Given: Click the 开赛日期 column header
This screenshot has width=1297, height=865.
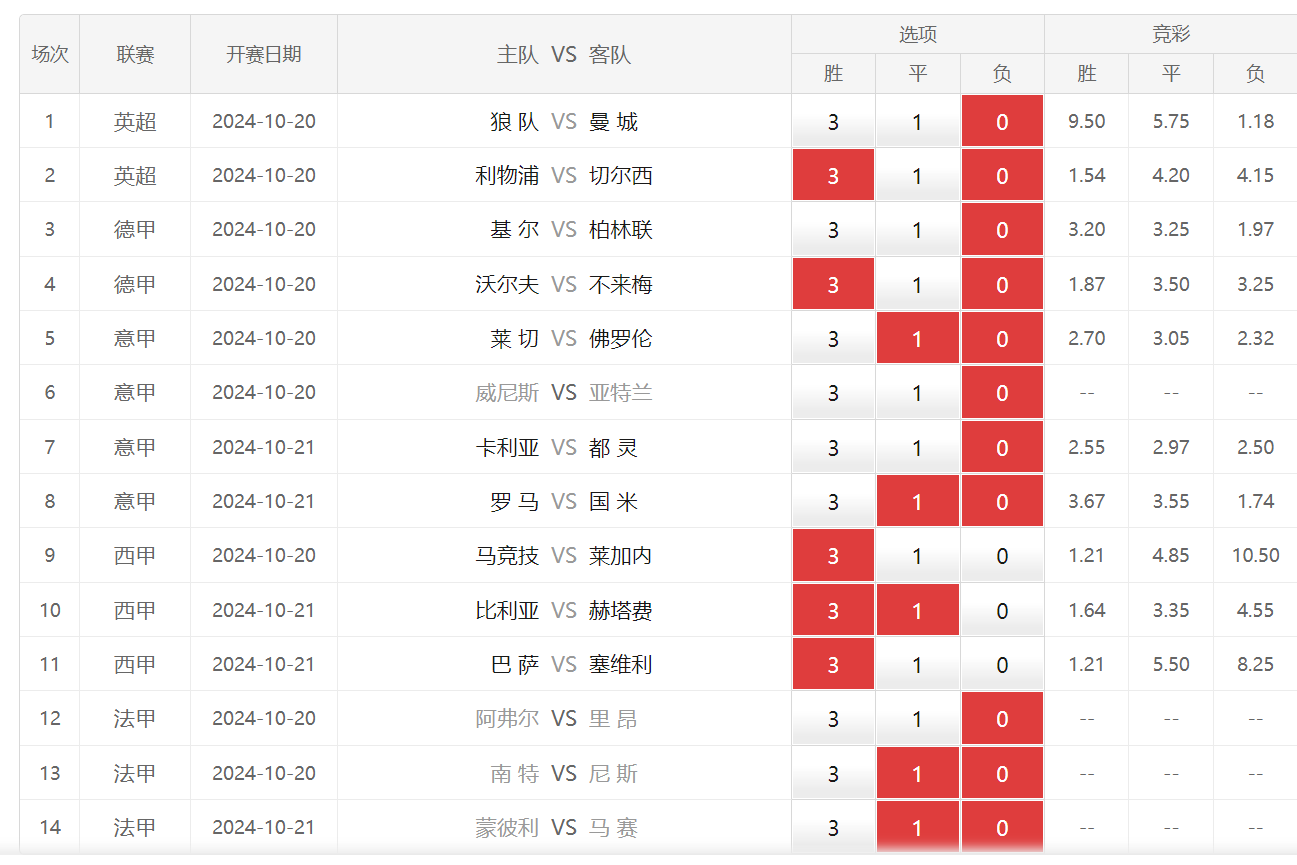Looking at the screenshot, I should pos(264,54).
